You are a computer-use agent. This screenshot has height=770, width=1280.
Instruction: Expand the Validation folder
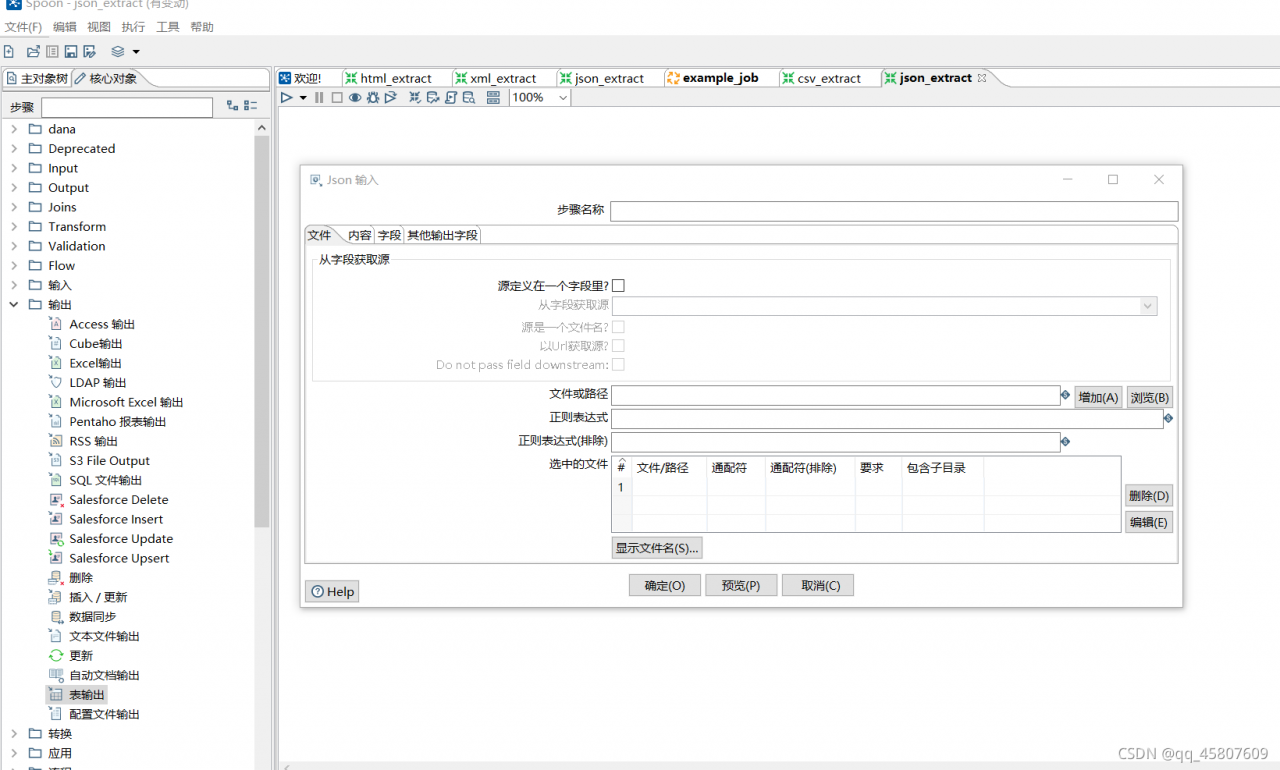point(14,246)
